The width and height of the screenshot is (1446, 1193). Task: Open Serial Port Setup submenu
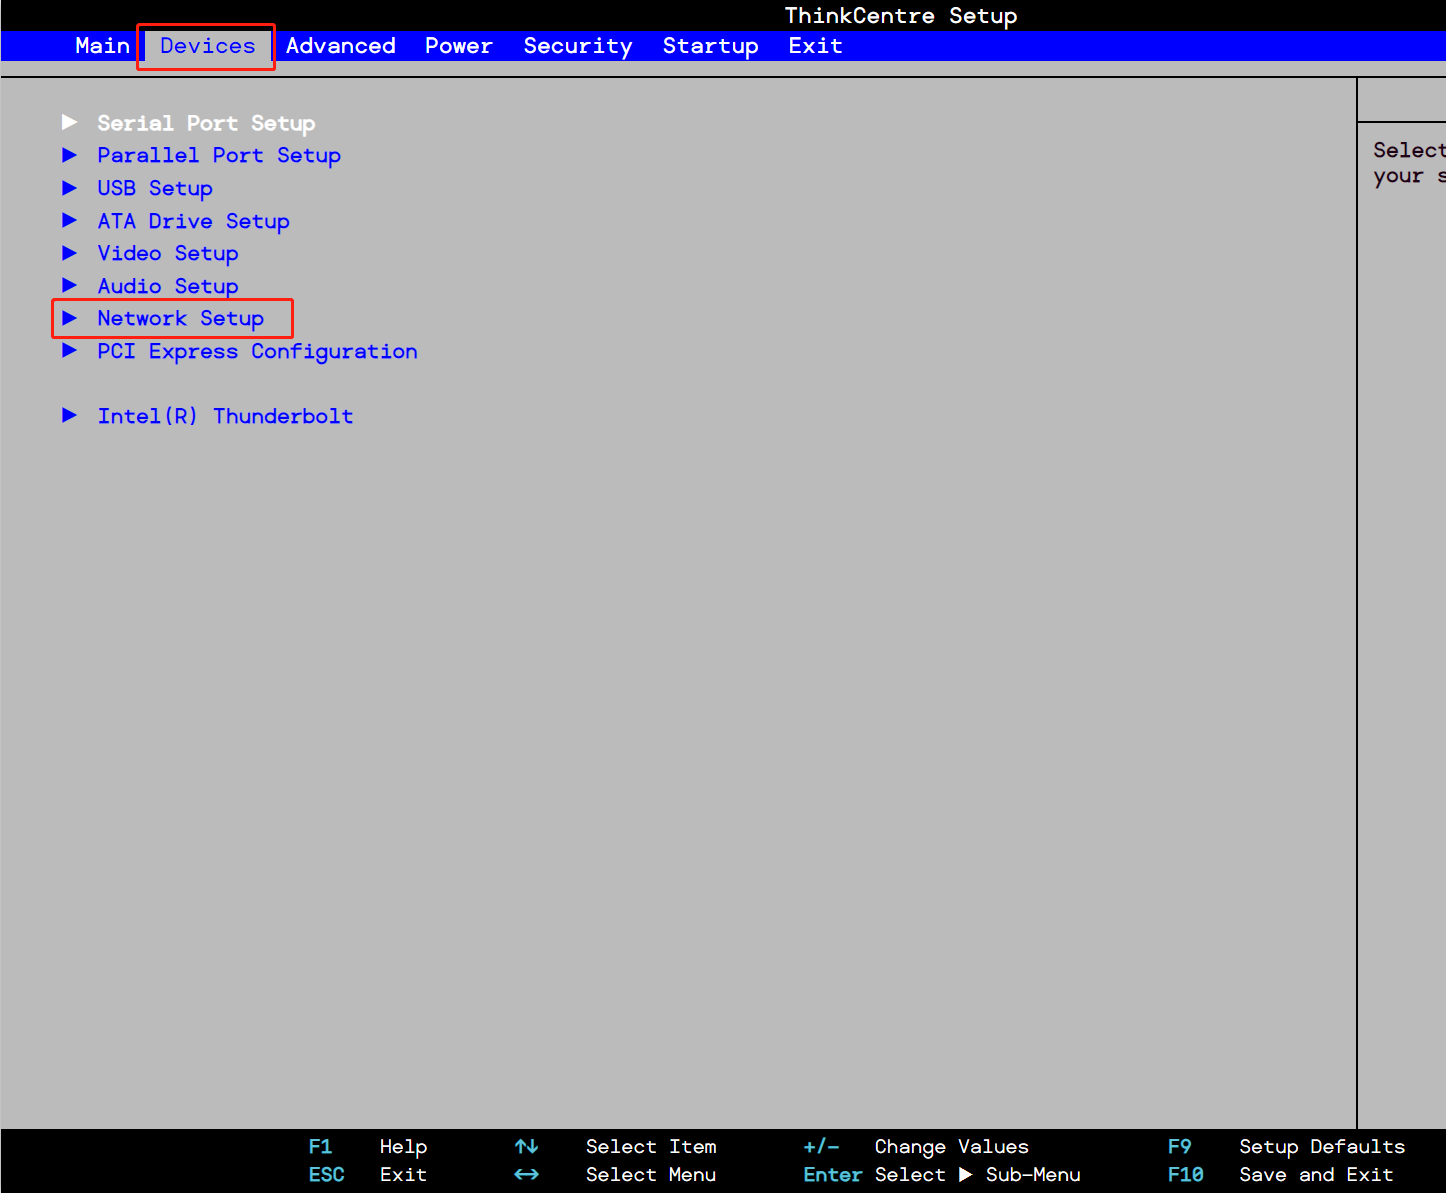(x=206, y=123)
